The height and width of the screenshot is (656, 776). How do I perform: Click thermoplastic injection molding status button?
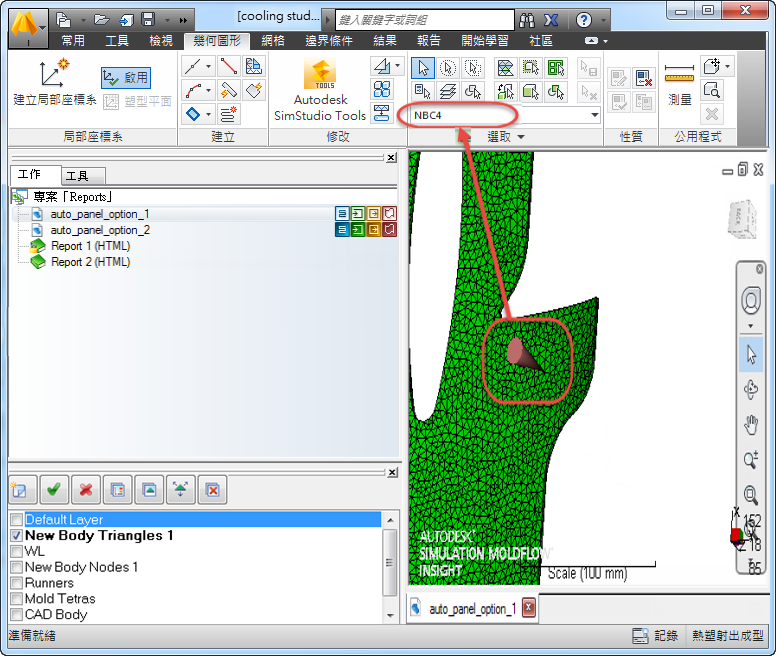728,636
